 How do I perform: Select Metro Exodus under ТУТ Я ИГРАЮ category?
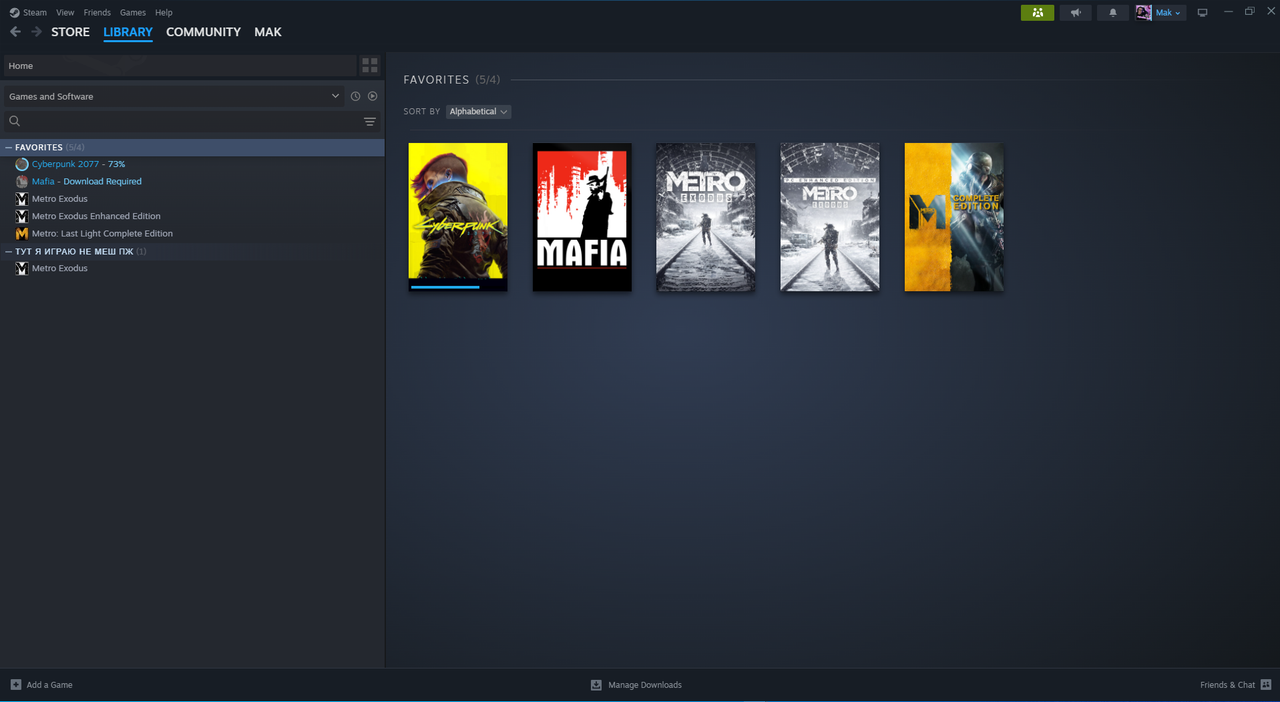[60, 268]
